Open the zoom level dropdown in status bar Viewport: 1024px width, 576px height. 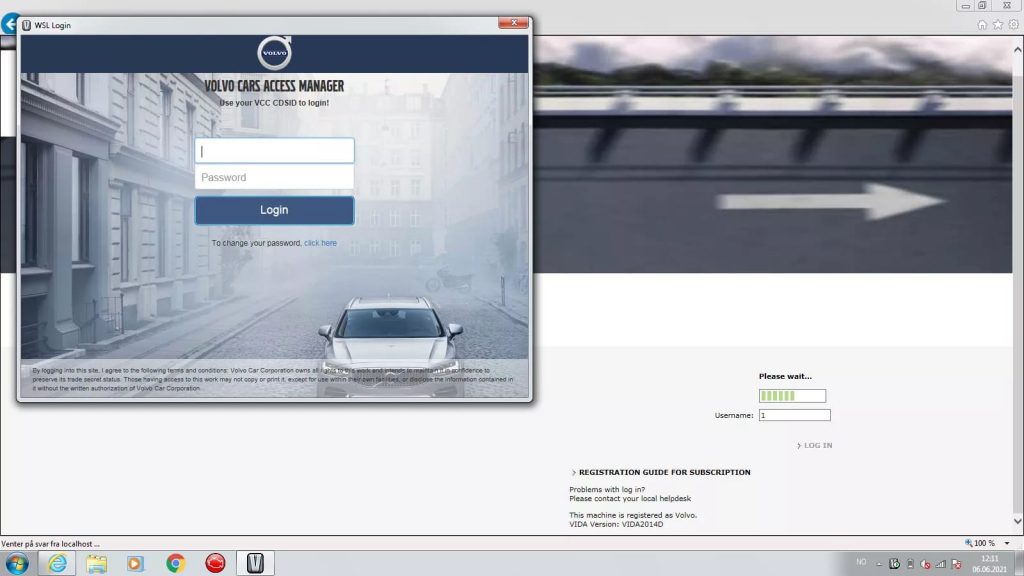1007,542
